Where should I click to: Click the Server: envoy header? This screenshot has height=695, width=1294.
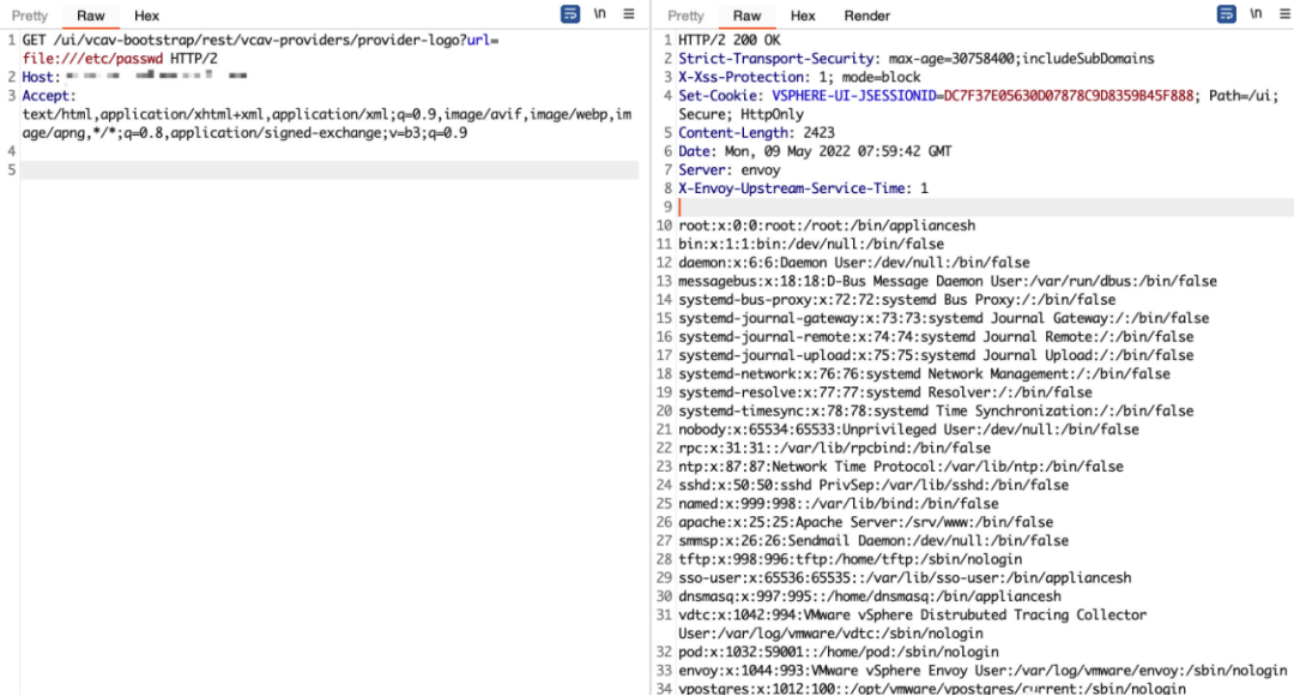(732, 170)
